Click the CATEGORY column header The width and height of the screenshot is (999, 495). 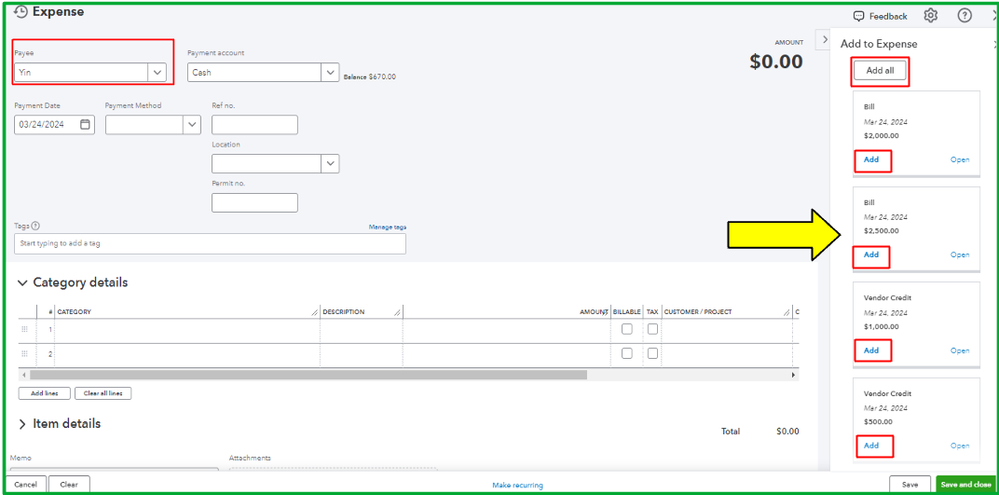pyautogui.click(x=75, y=312)
